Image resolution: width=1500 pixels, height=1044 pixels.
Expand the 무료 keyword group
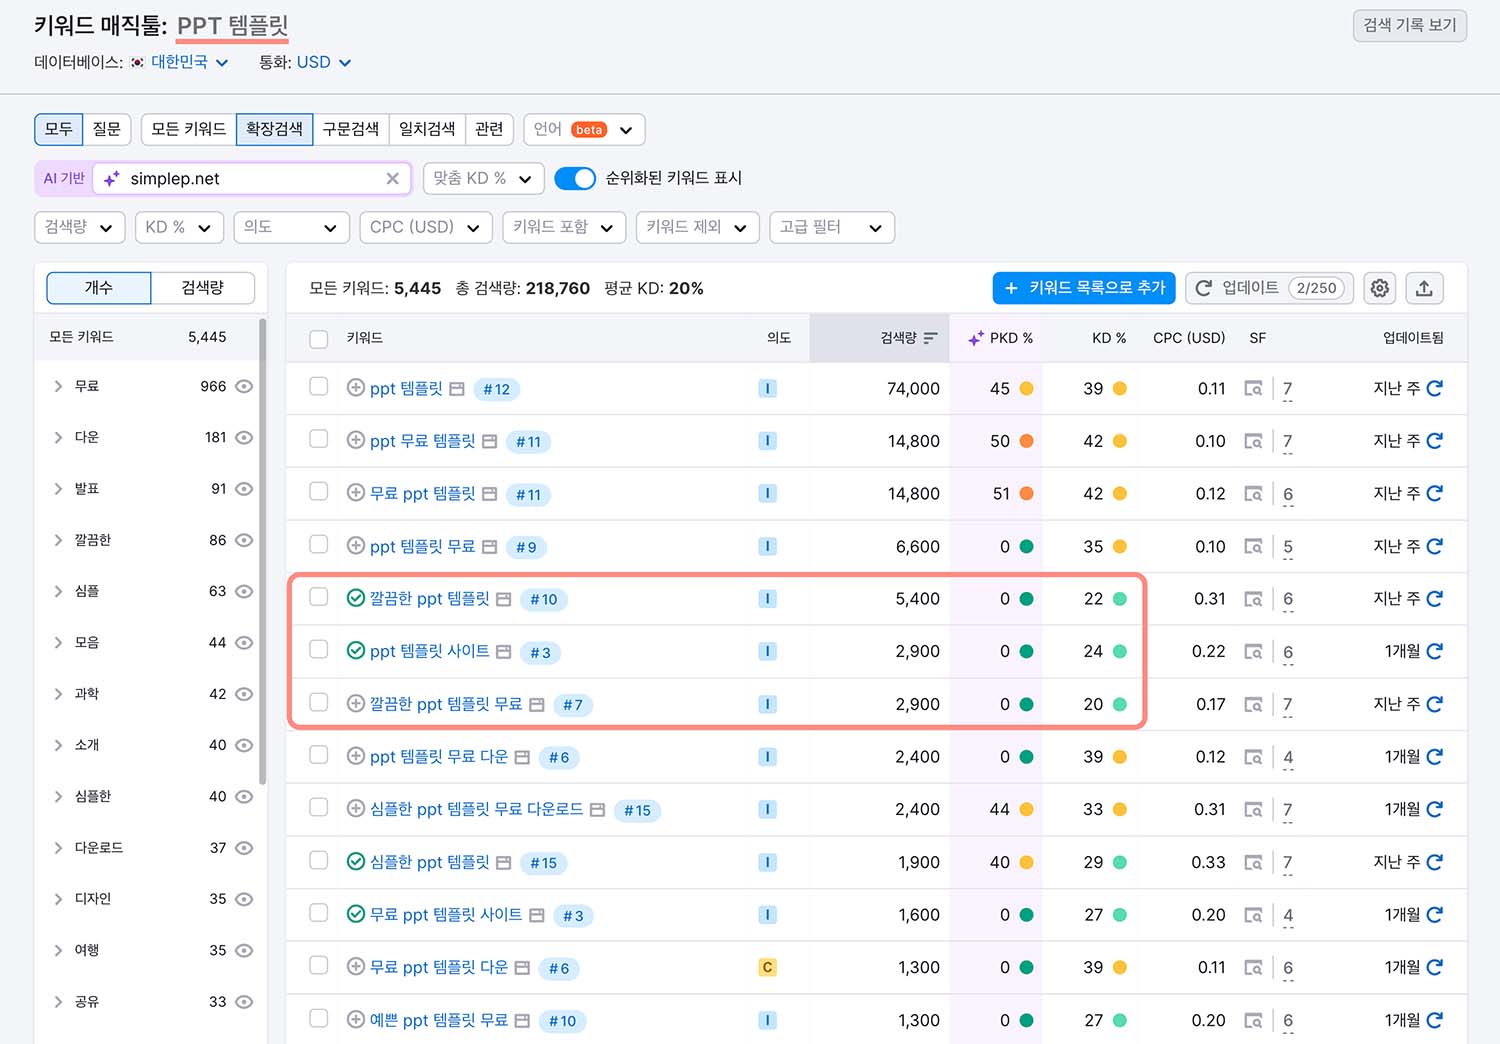(x=58, y=386)
